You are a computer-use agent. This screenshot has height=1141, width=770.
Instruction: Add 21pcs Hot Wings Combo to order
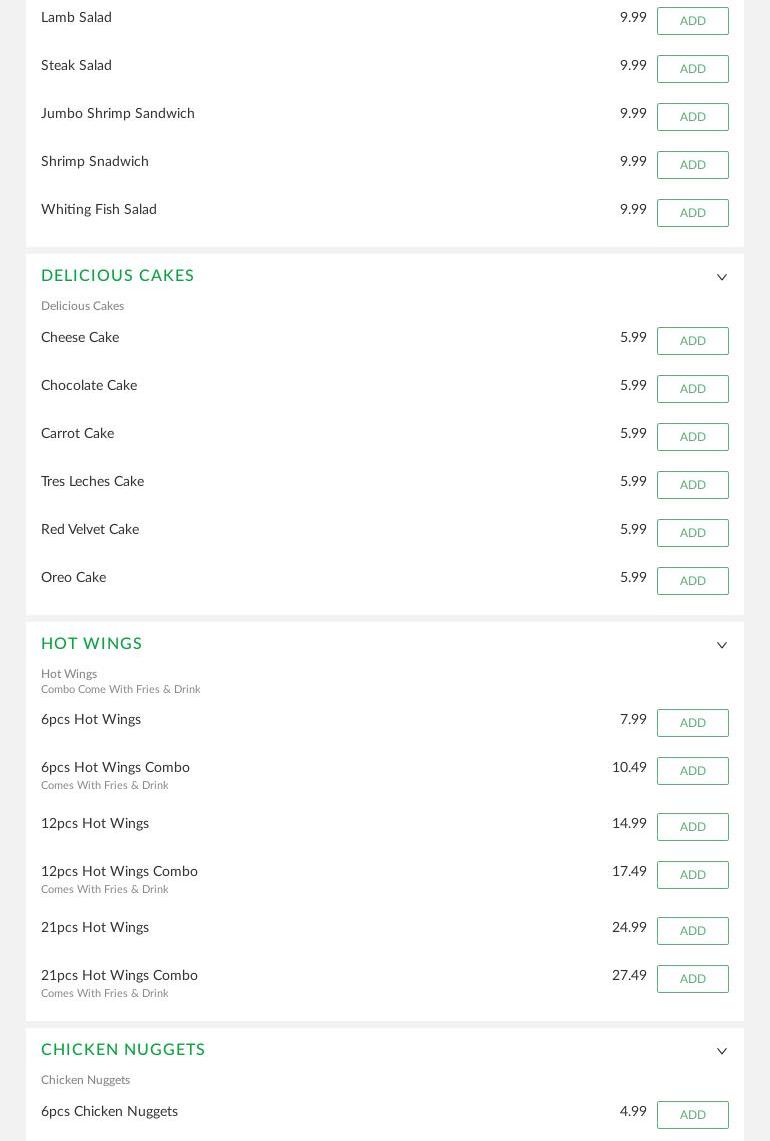pos(692,979)
